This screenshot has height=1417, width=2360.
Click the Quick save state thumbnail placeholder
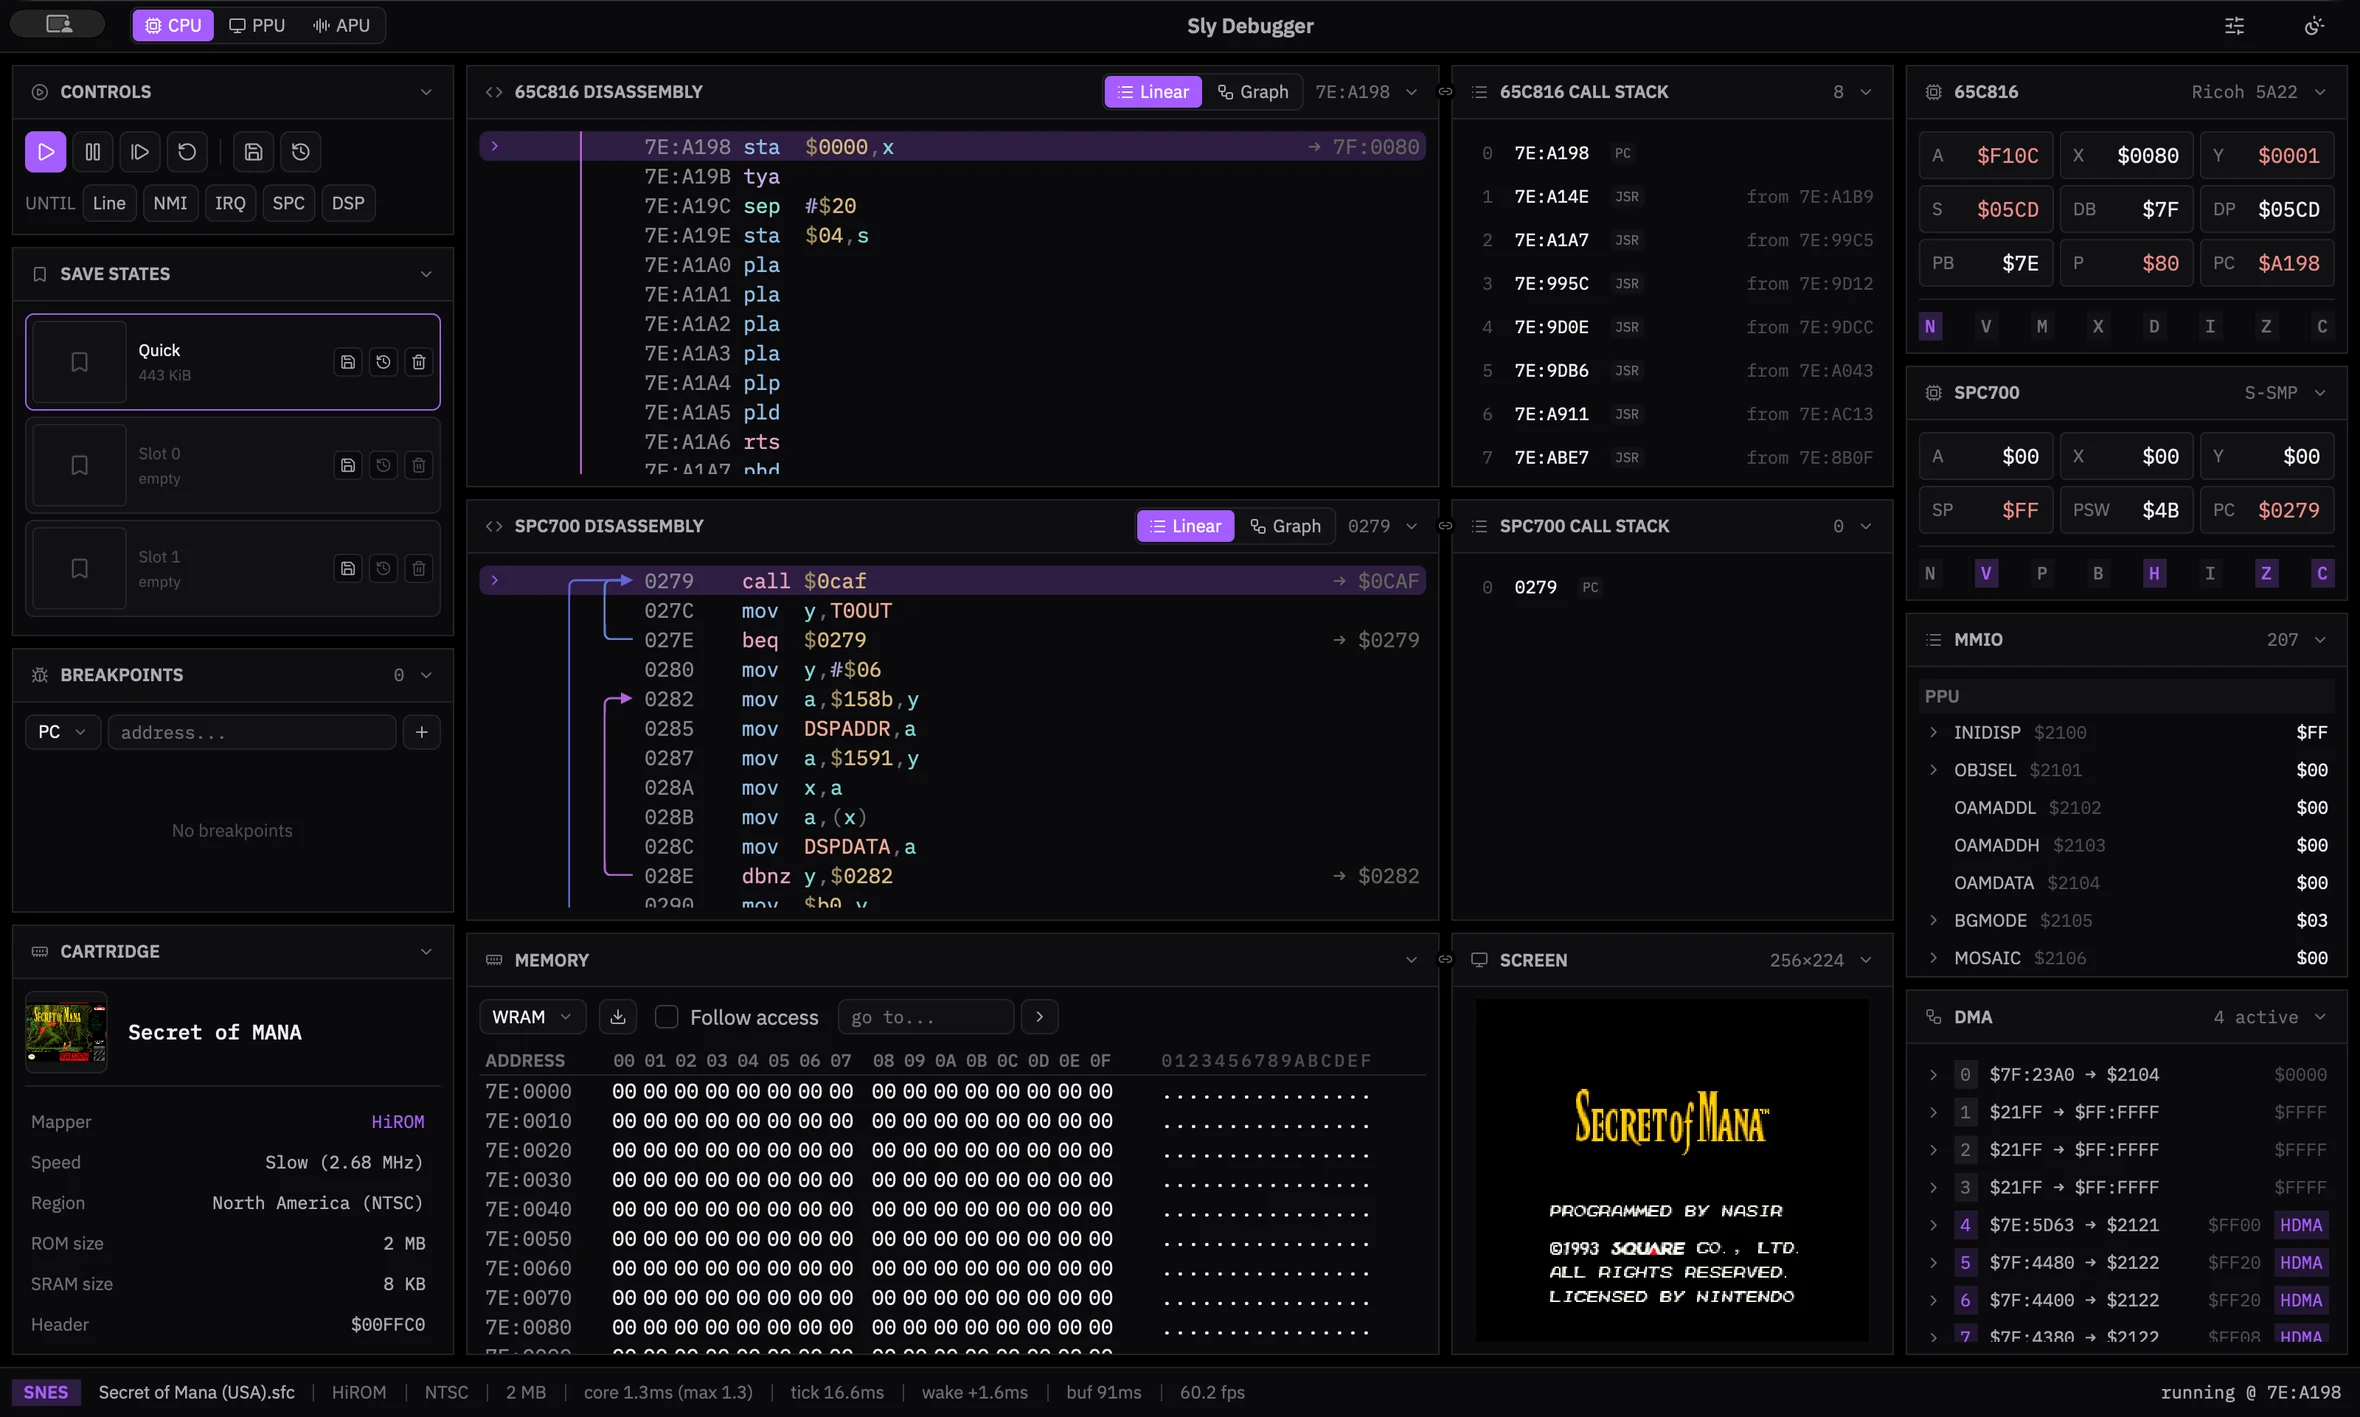point(80,362)
